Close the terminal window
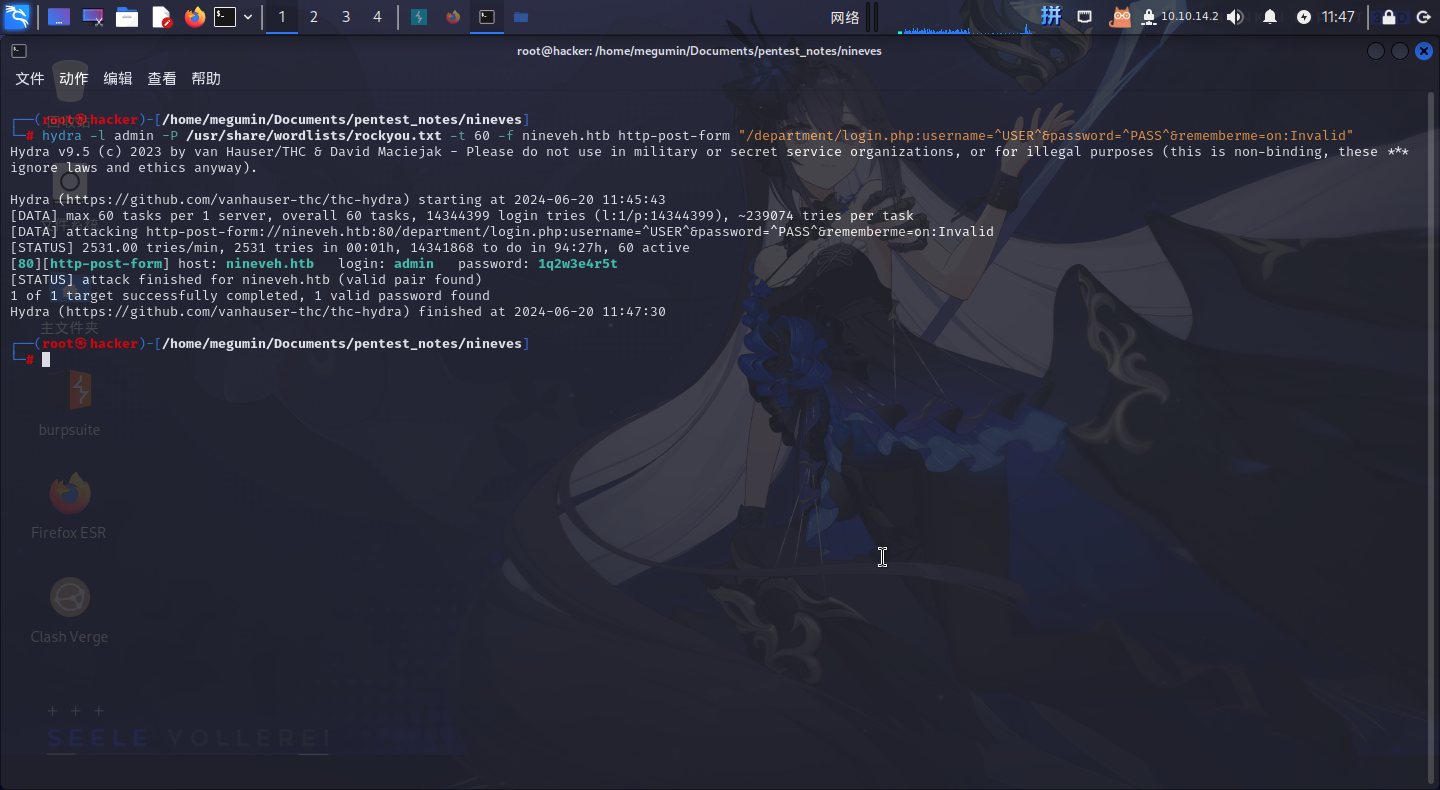This screenshot has width=1440, height=790. pyautogui.click(x=1424, y=51)
